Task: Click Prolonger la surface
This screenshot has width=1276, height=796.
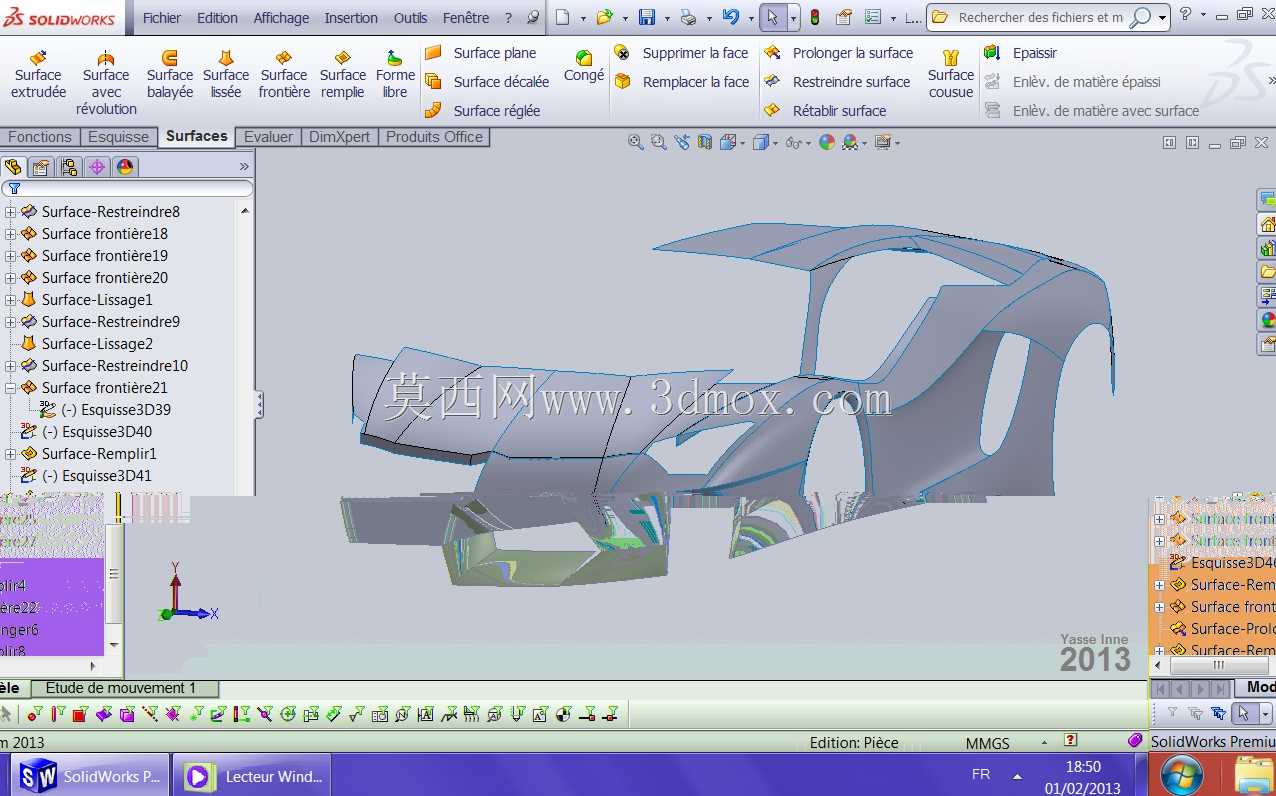Action: (839, 53)
